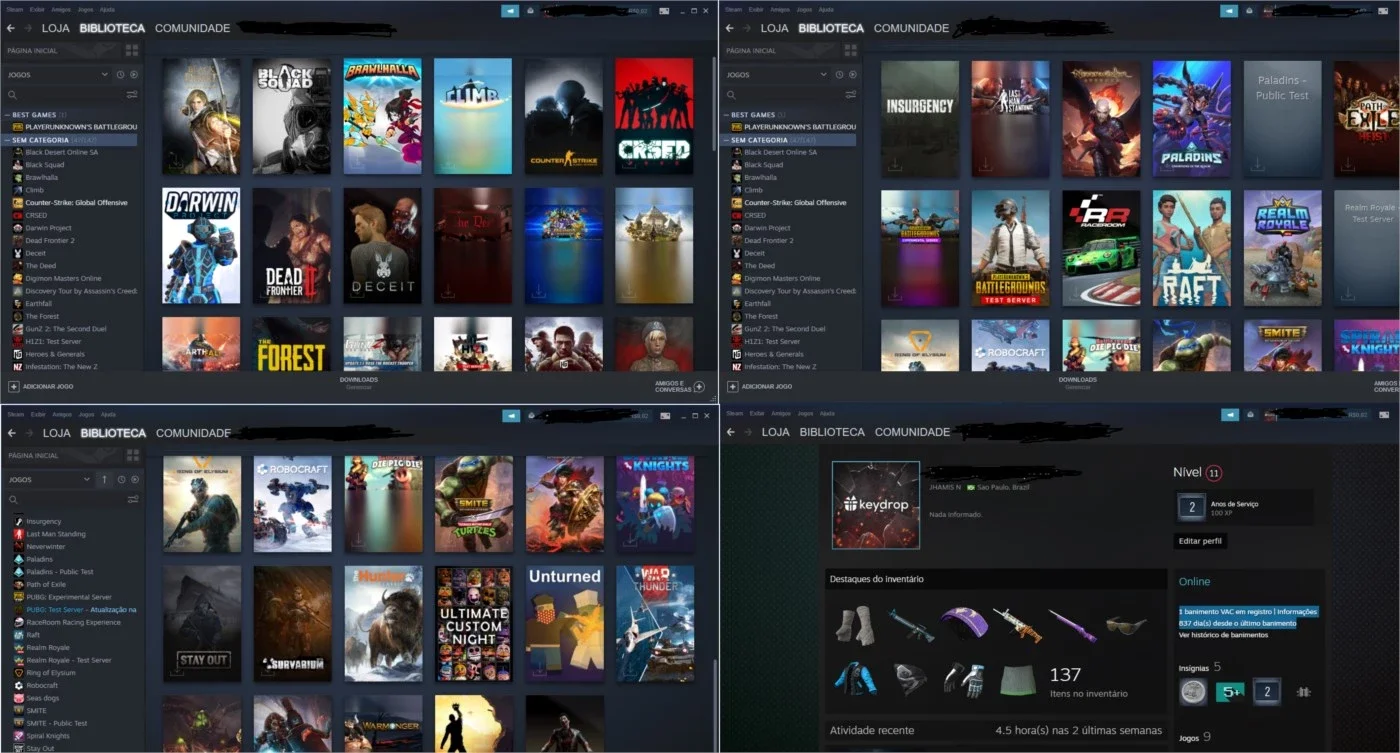
Task: Select the Unturned game cover
Action: click(565, 625)
